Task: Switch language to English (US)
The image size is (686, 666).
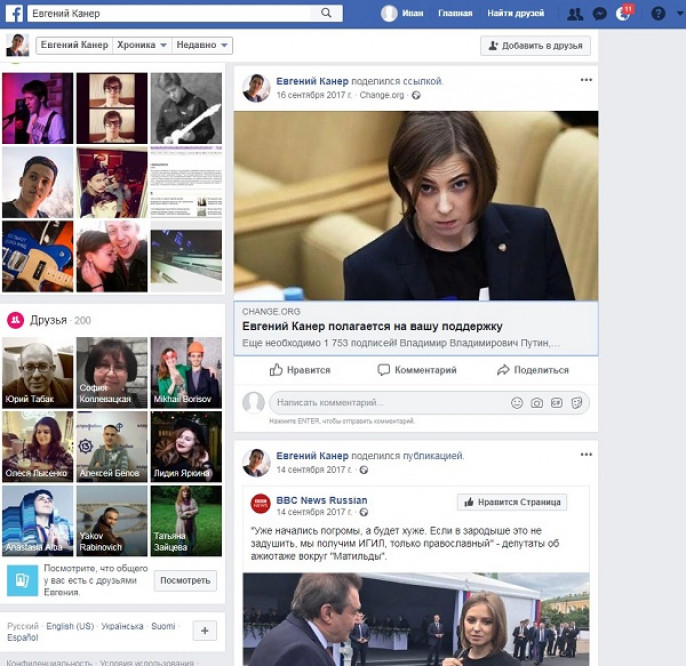Action: tap(70, 626)
